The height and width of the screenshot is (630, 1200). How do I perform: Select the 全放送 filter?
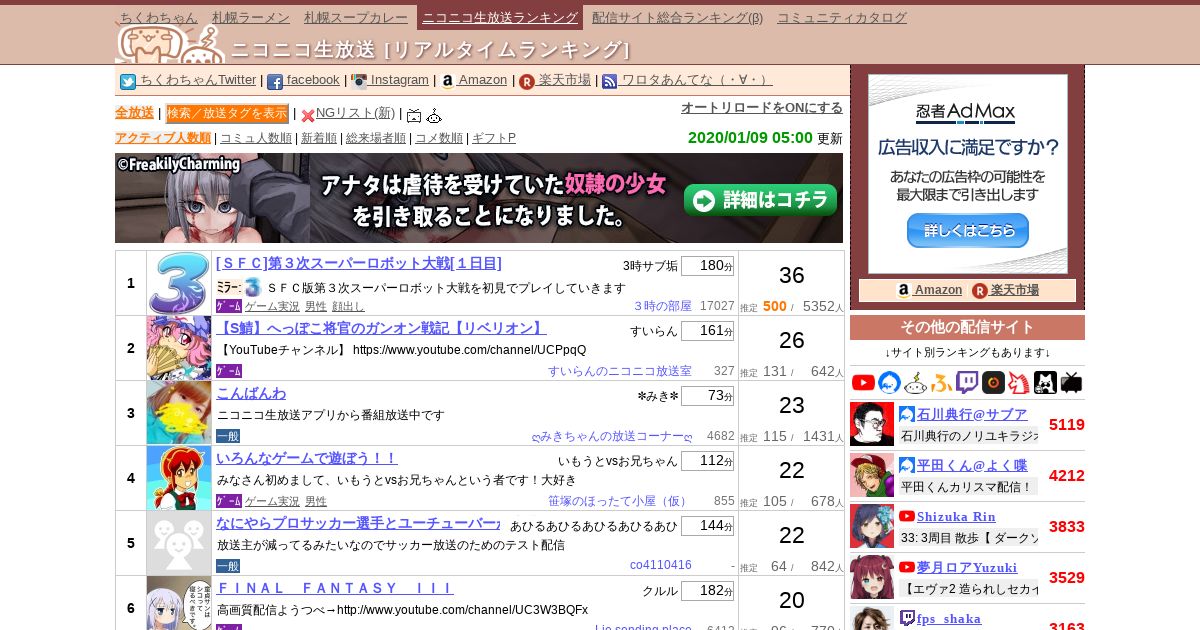134,113
